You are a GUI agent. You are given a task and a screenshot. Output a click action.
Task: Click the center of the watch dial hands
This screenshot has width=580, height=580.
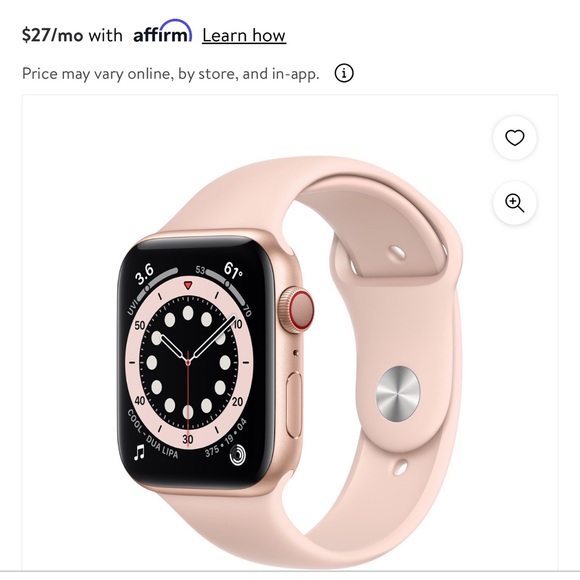click(188, 362)
